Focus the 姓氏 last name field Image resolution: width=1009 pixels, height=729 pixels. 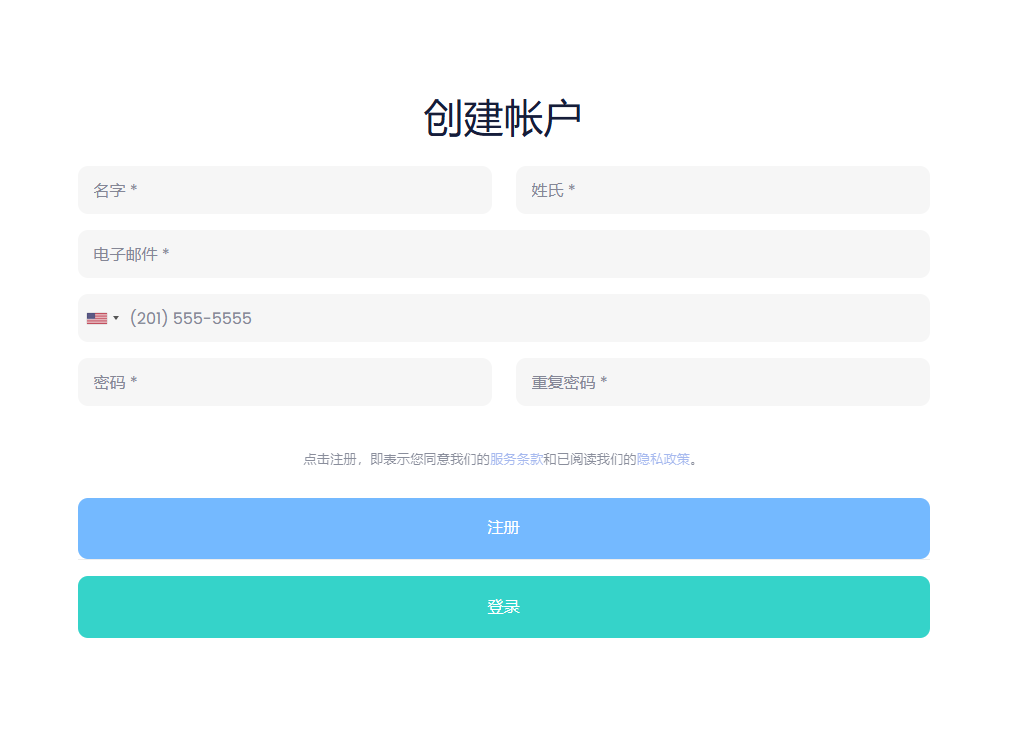tap(722, 190)
